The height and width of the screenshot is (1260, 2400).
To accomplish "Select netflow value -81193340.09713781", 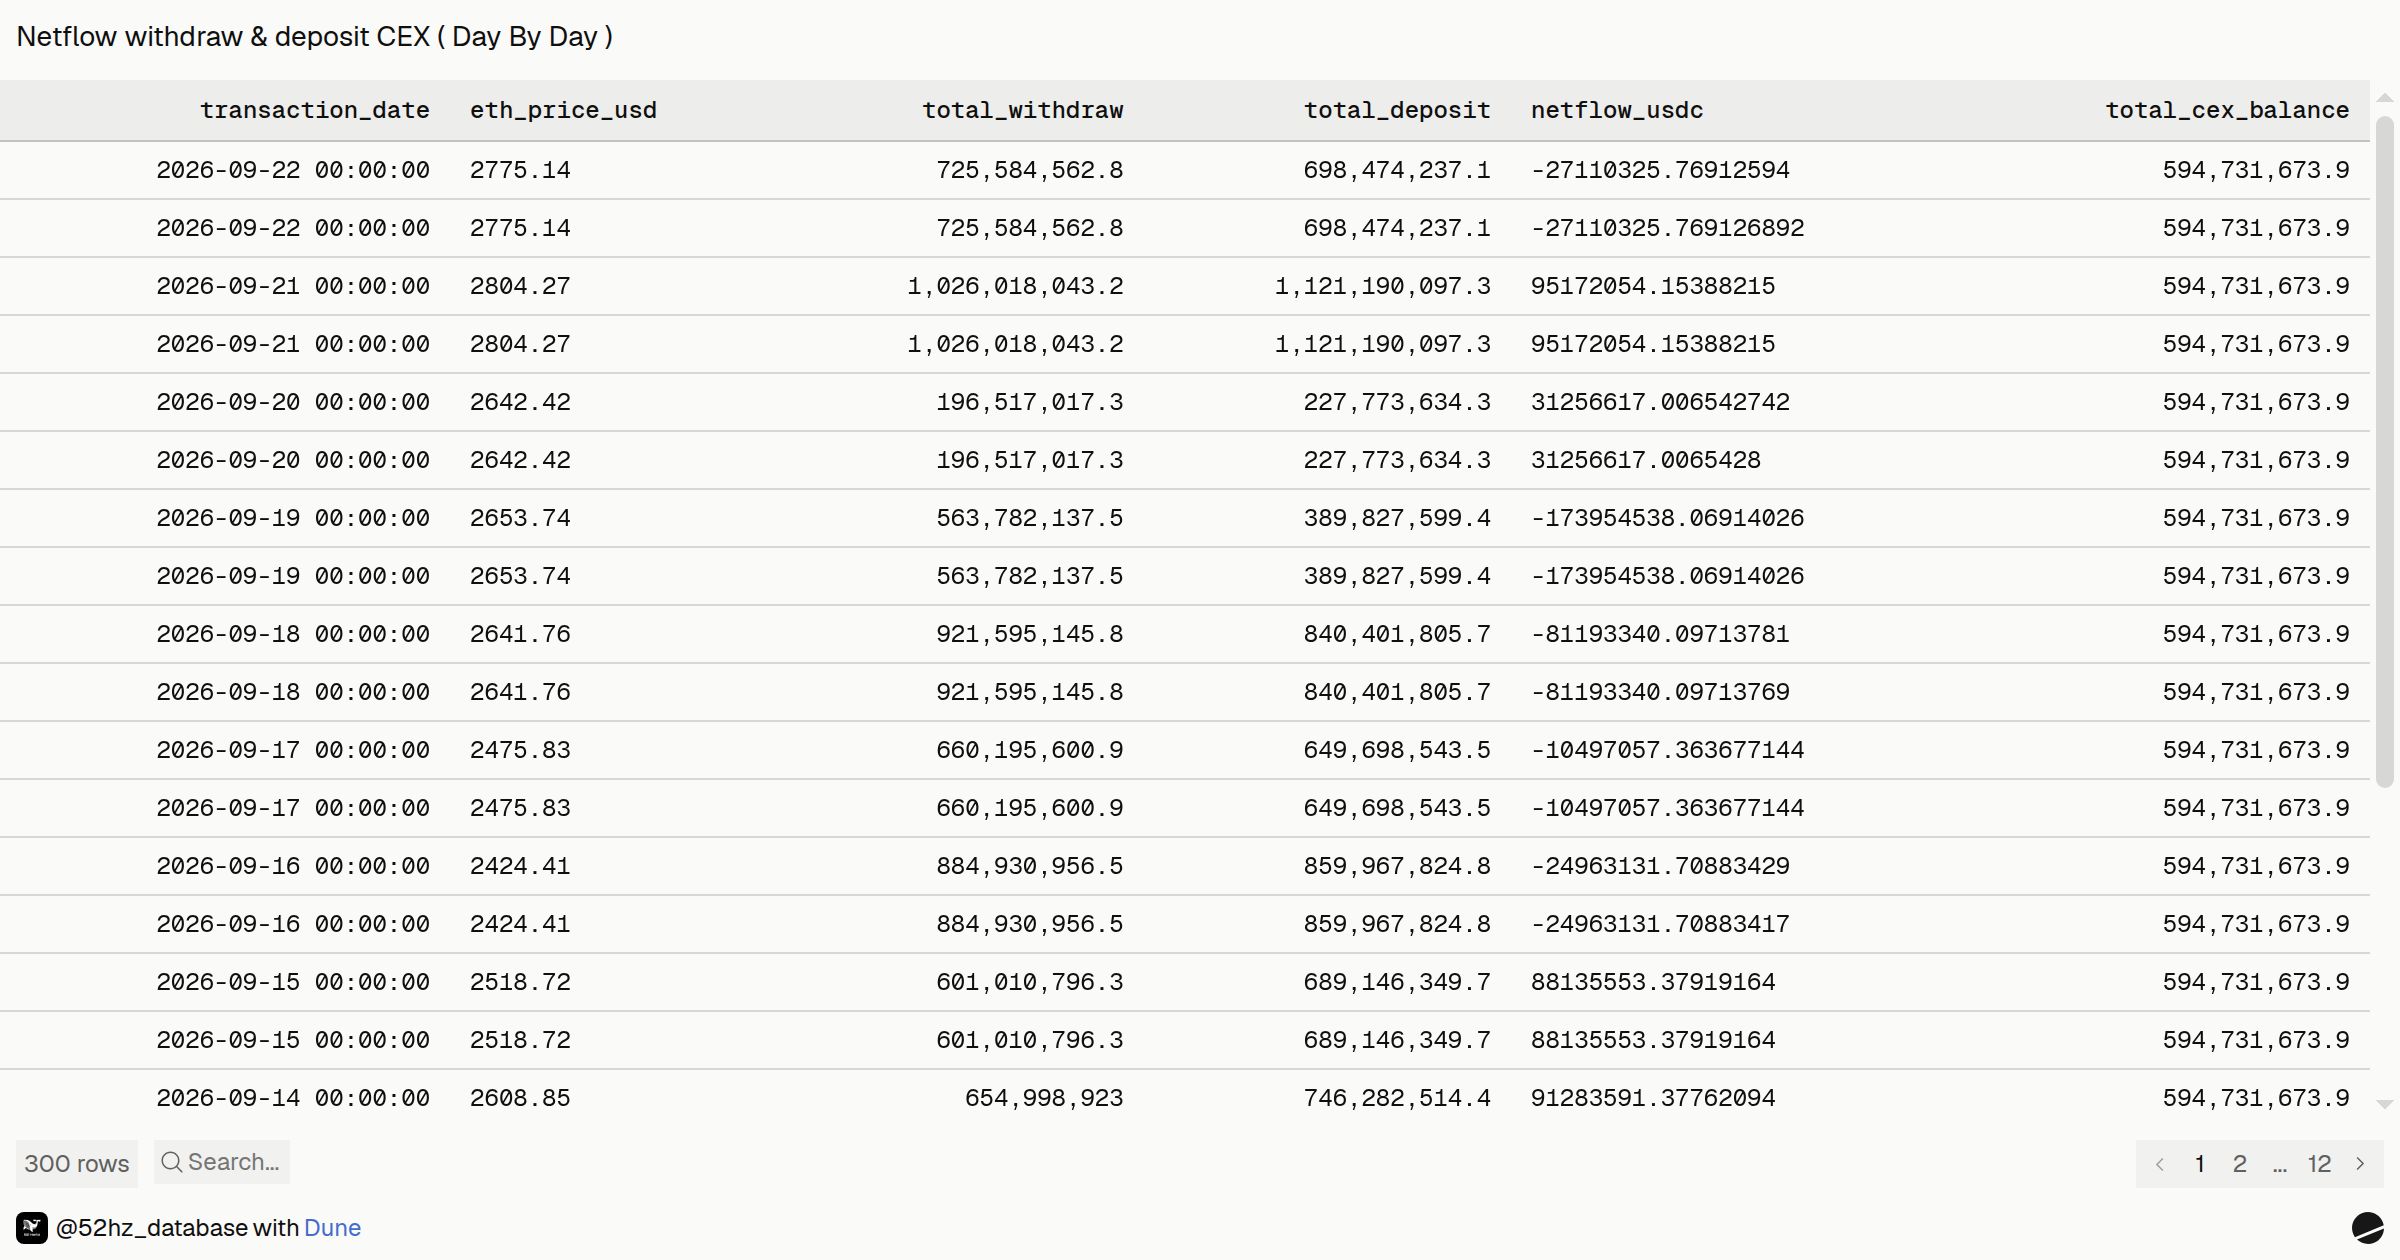I will (x=1660, y=634).
